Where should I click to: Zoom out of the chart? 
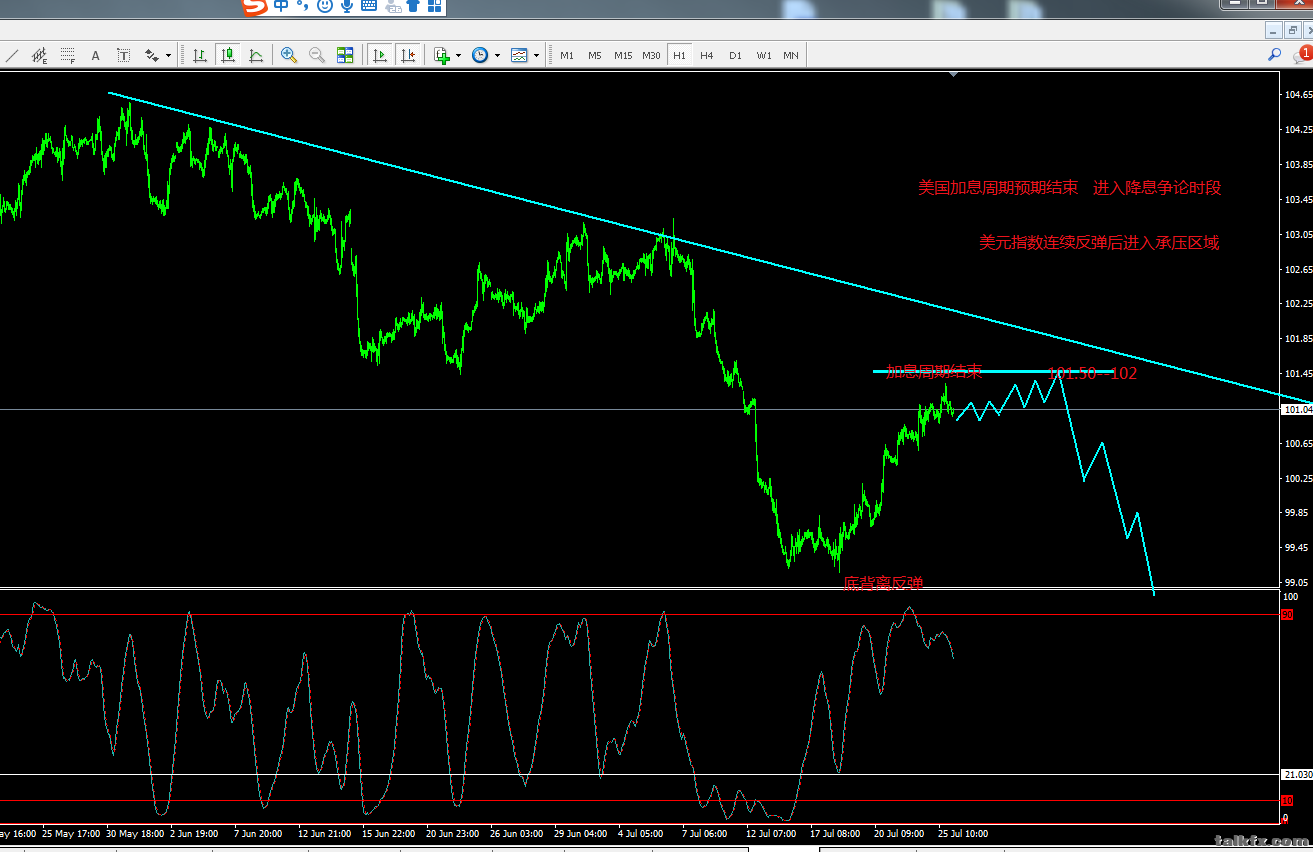click(x=317, y=55)
